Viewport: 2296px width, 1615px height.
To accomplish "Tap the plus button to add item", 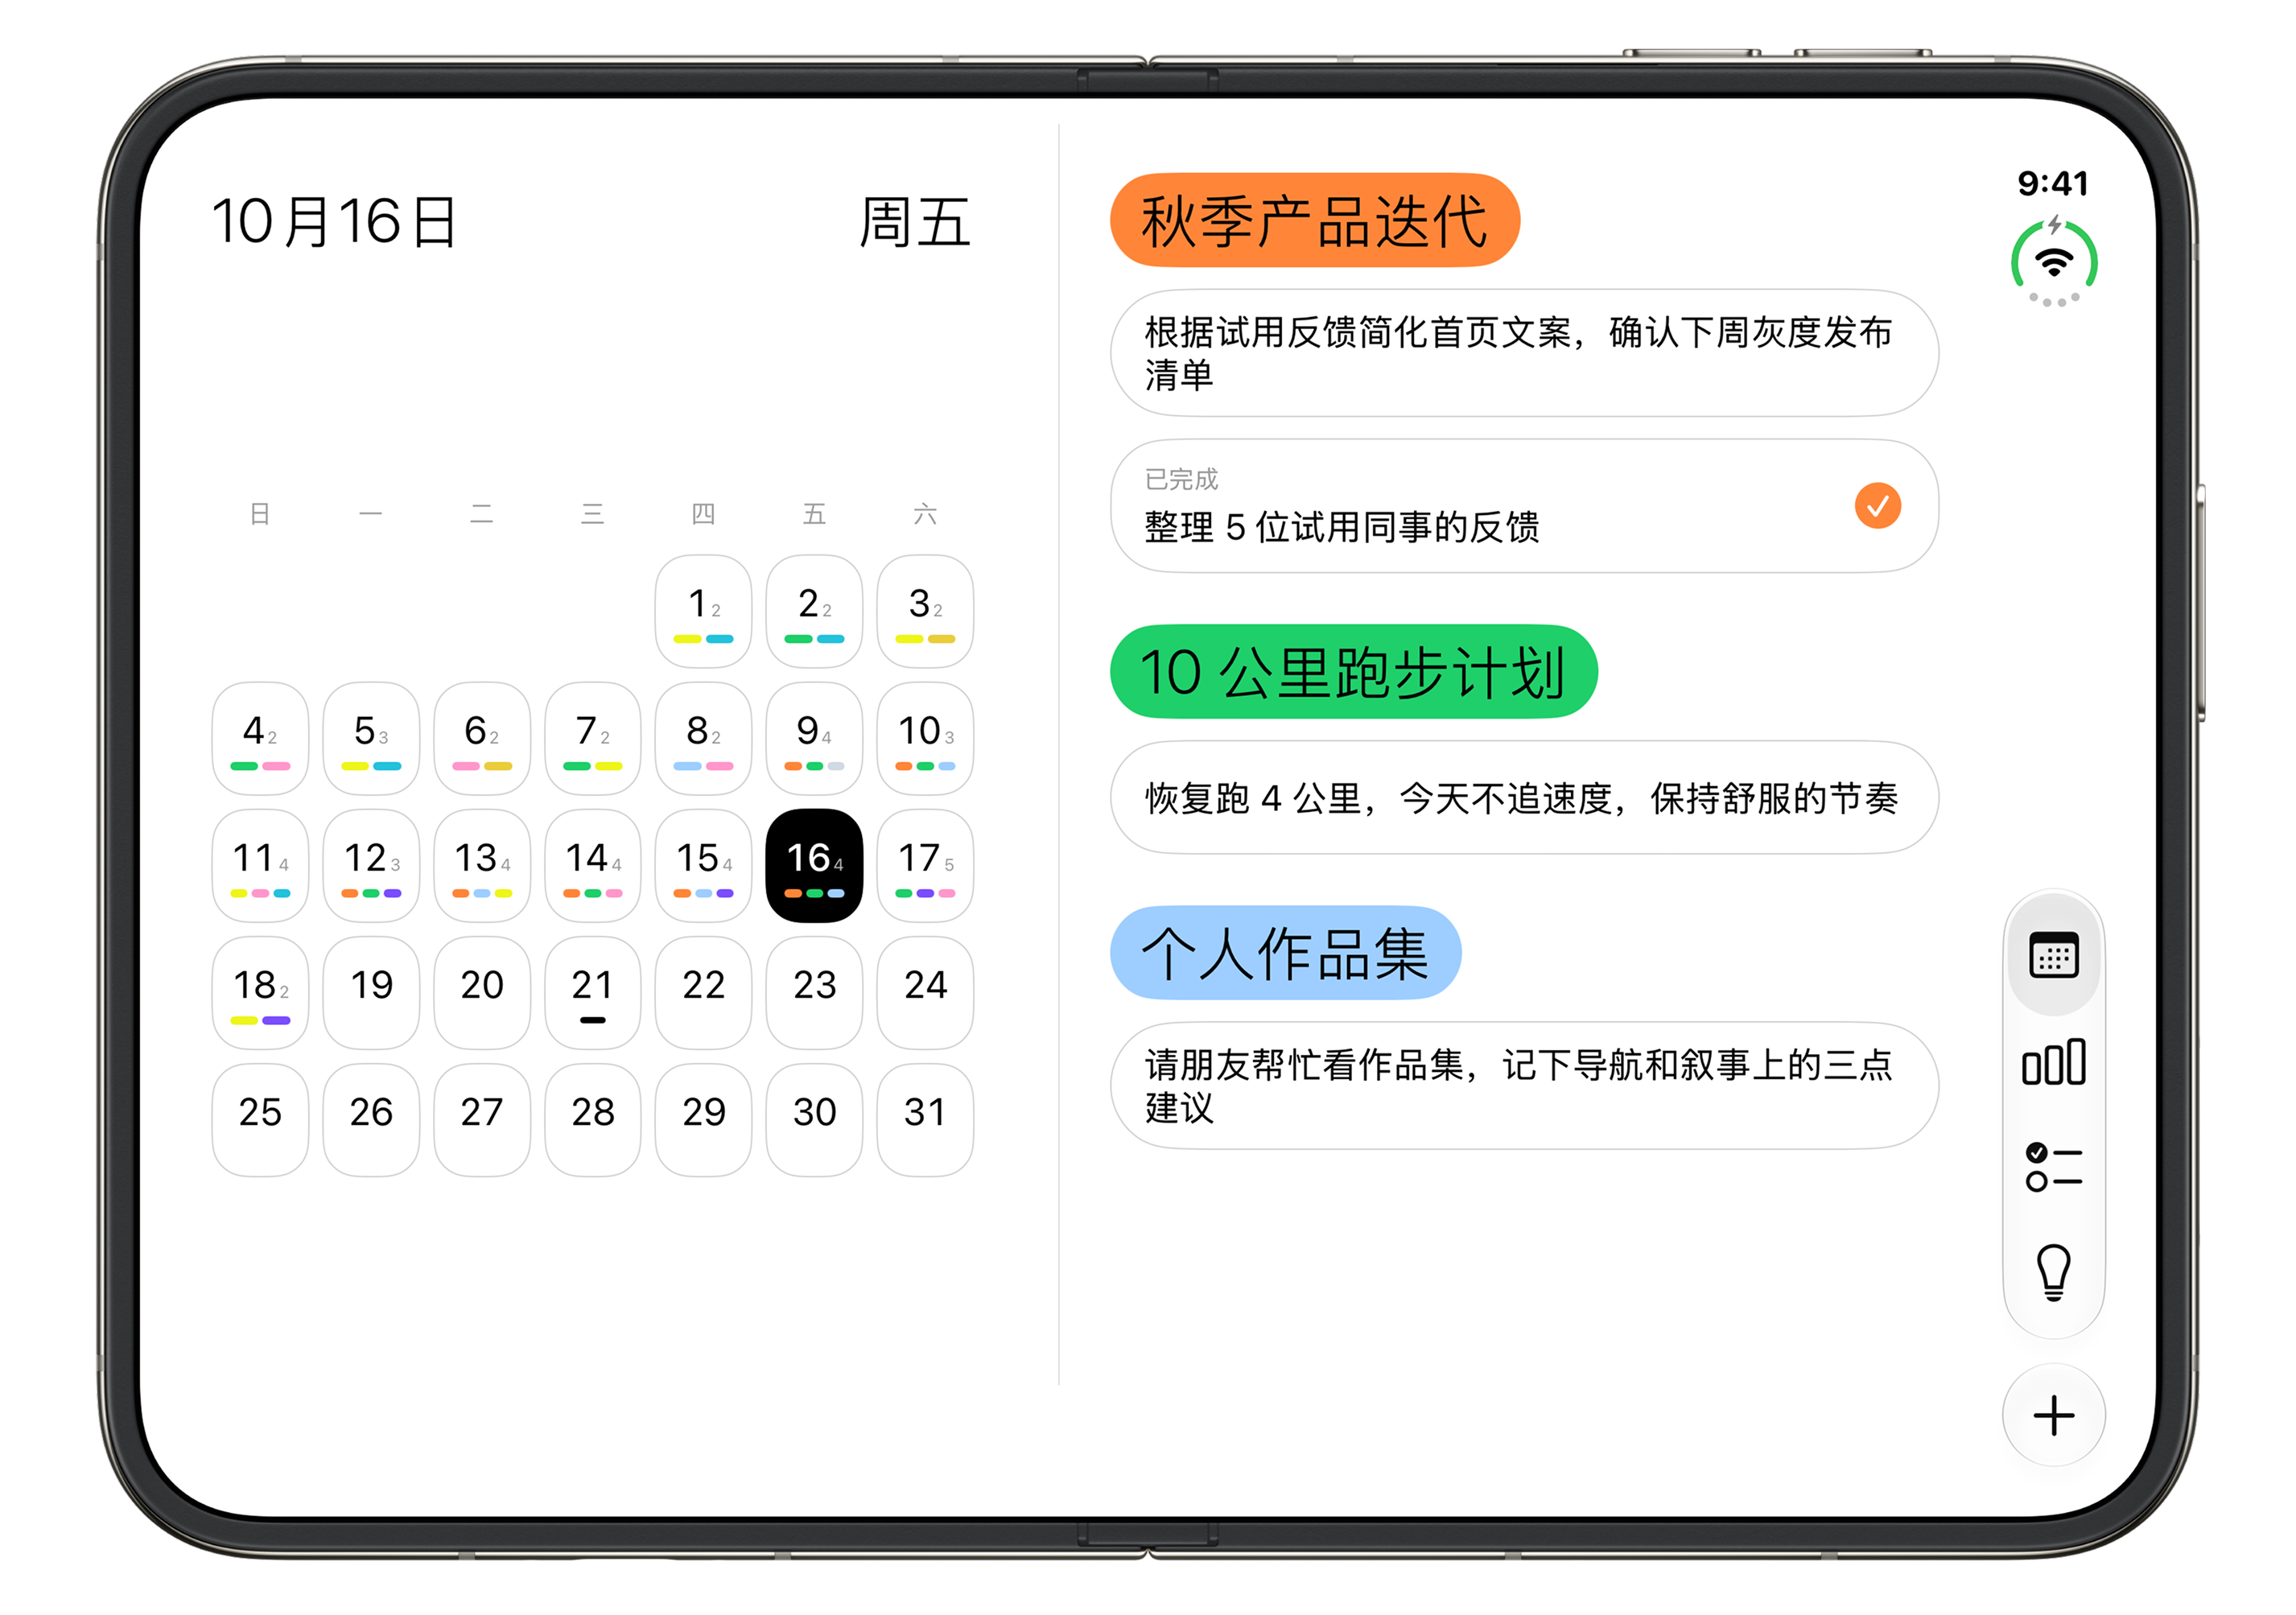I will (x=2053, y=1415).
